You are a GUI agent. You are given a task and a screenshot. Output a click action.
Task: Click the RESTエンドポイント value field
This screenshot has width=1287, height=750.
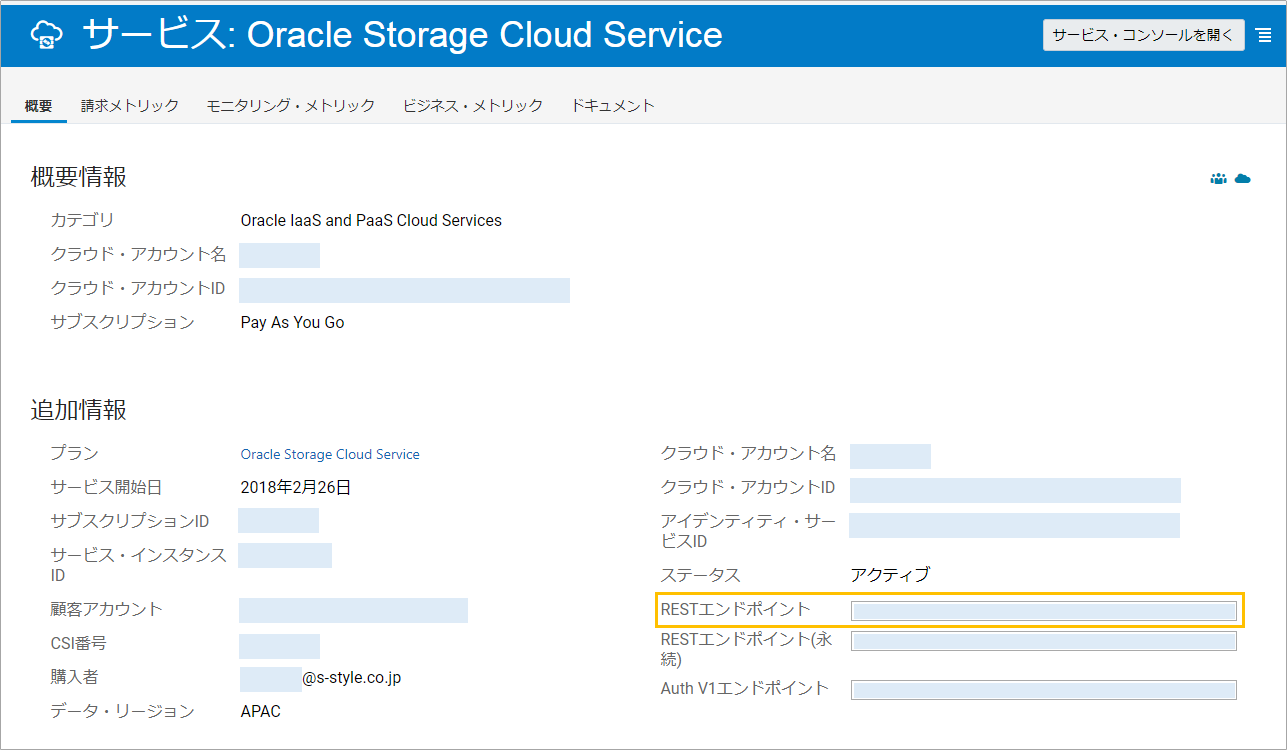[x=1044, y=611]
